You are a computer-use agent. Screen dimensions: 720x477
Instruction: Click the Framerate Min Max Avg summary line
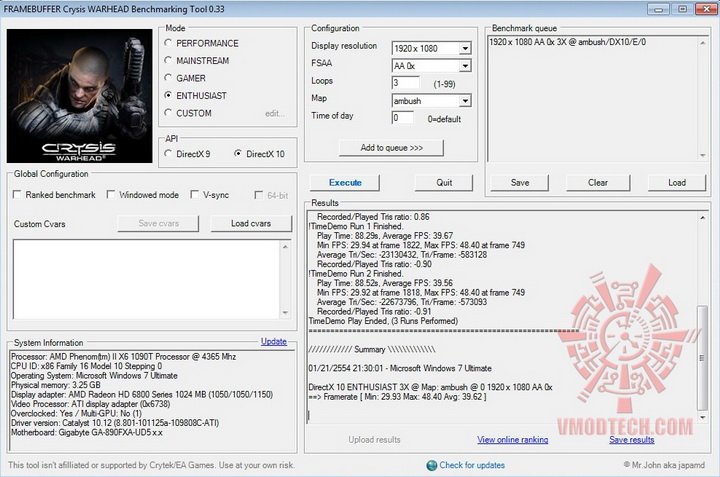(x=397, y=397)
